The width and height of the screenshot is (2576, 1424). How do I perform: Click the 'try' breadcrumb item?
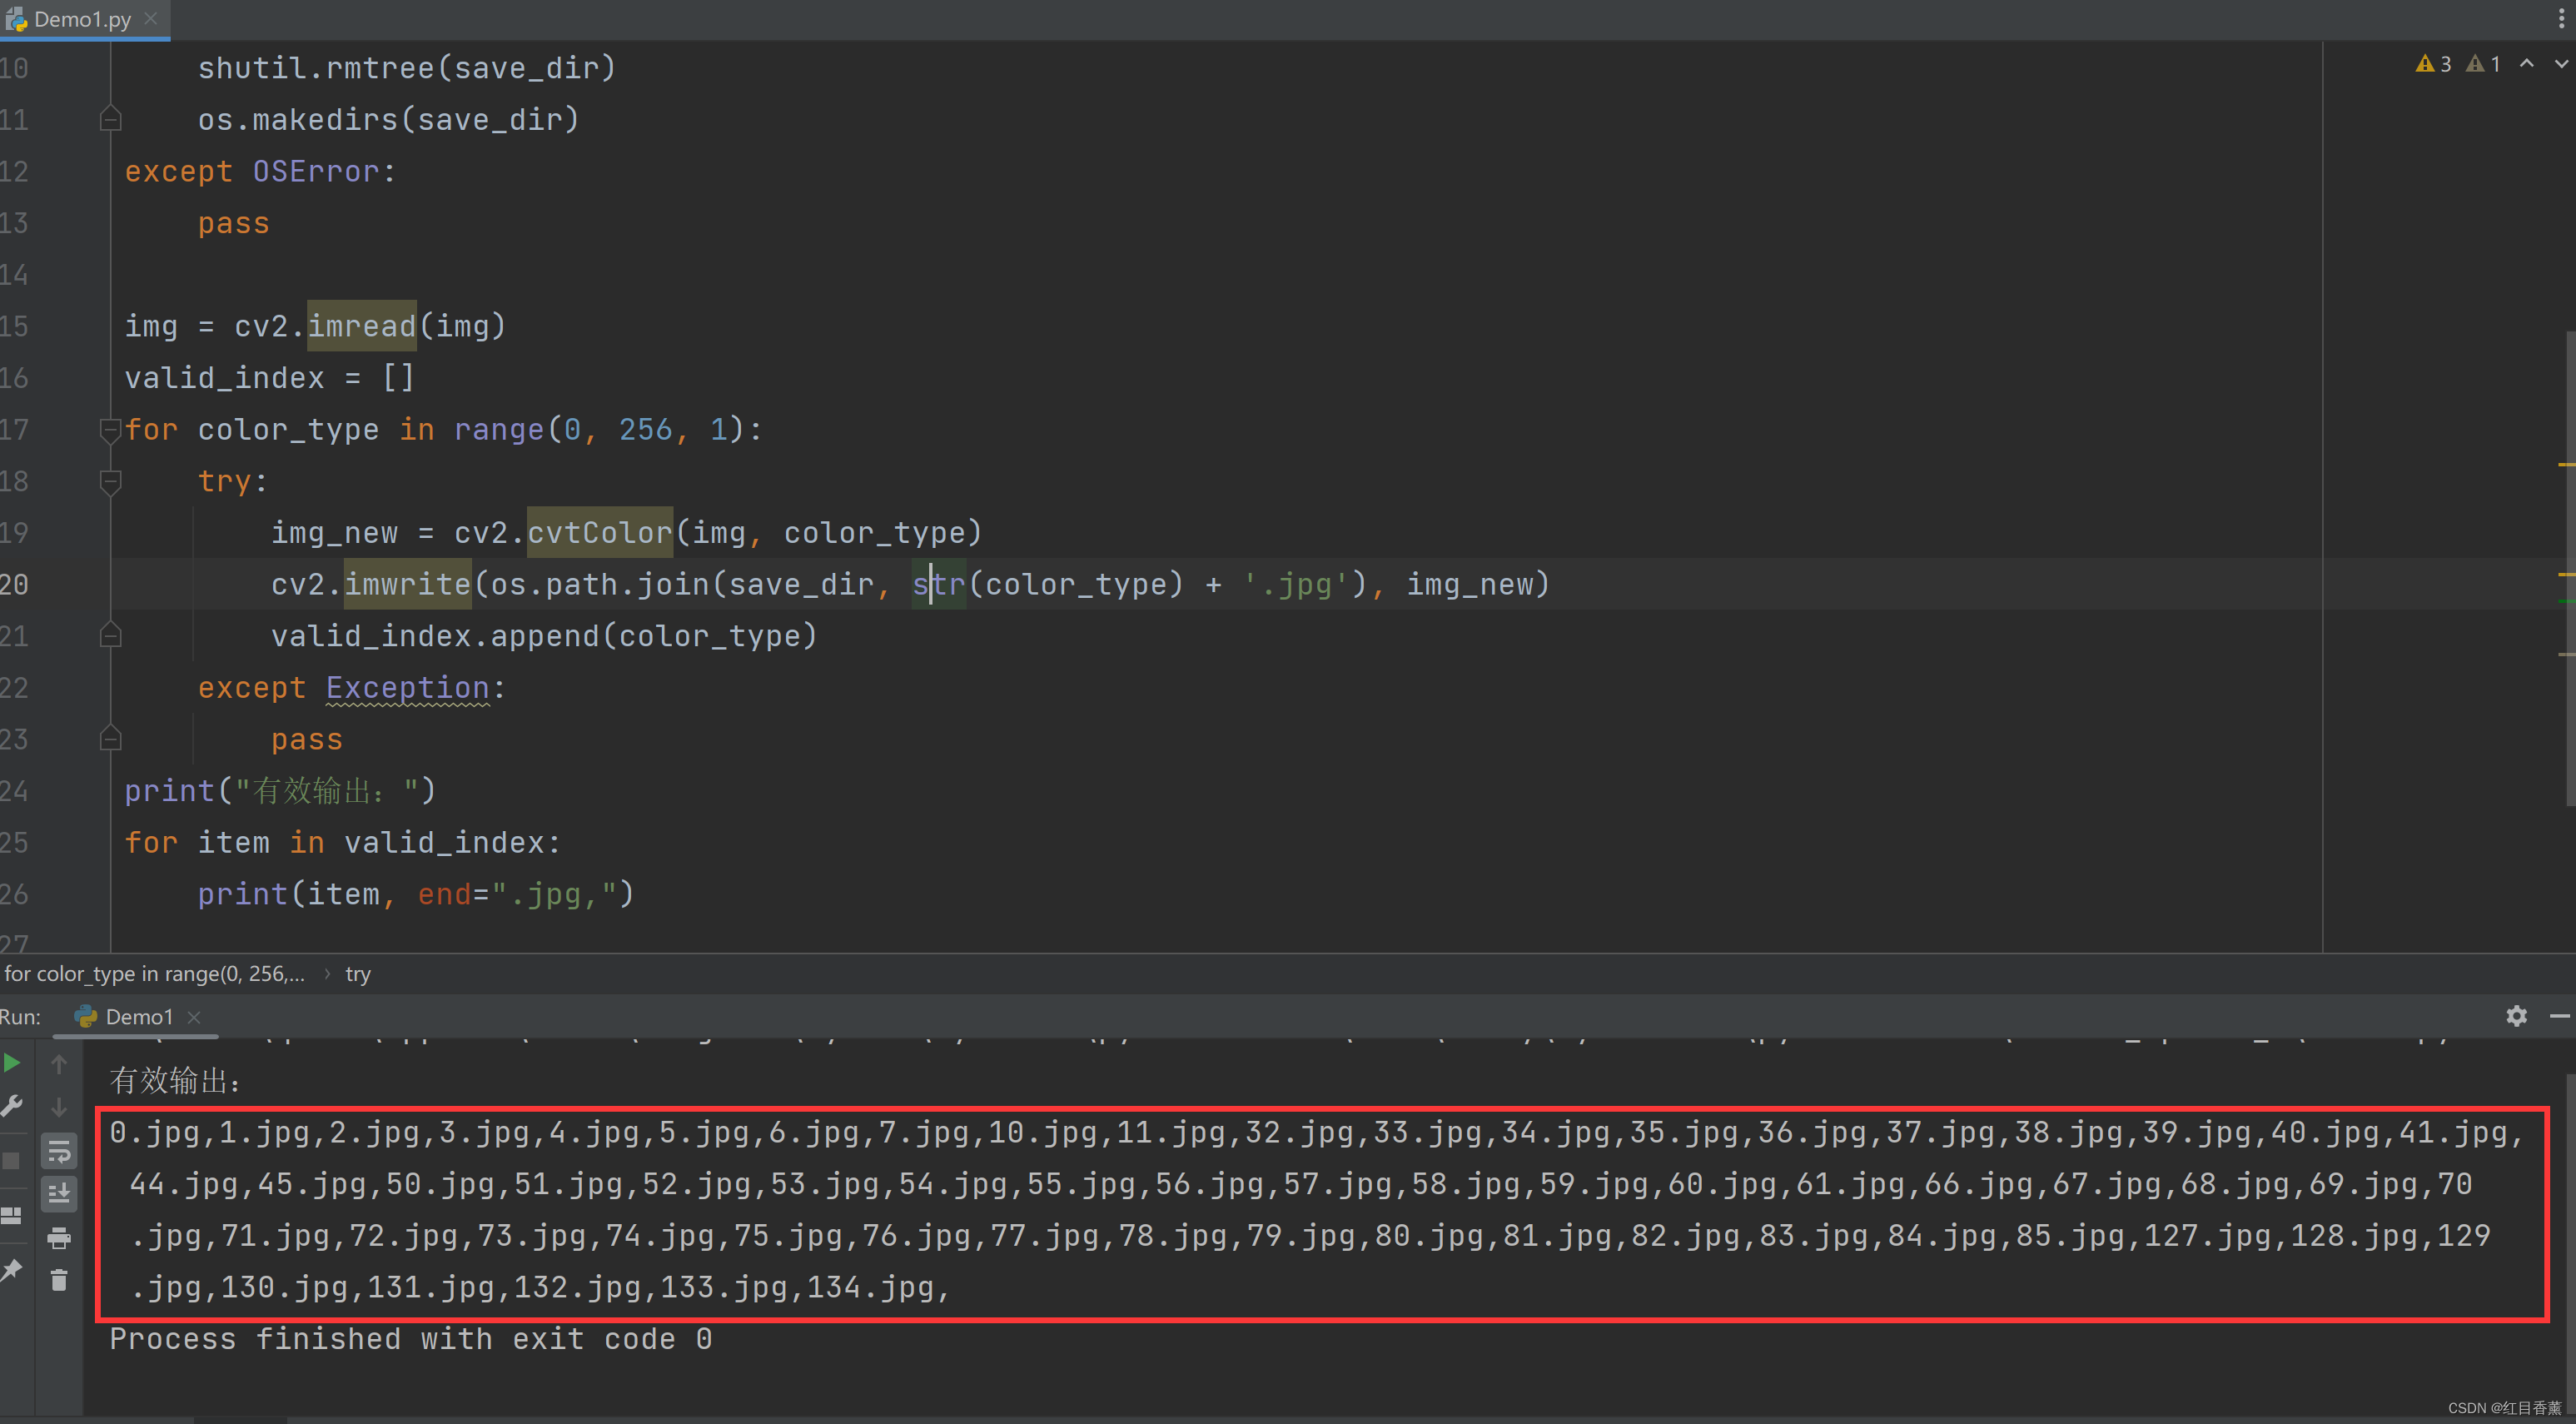[358, 974]
